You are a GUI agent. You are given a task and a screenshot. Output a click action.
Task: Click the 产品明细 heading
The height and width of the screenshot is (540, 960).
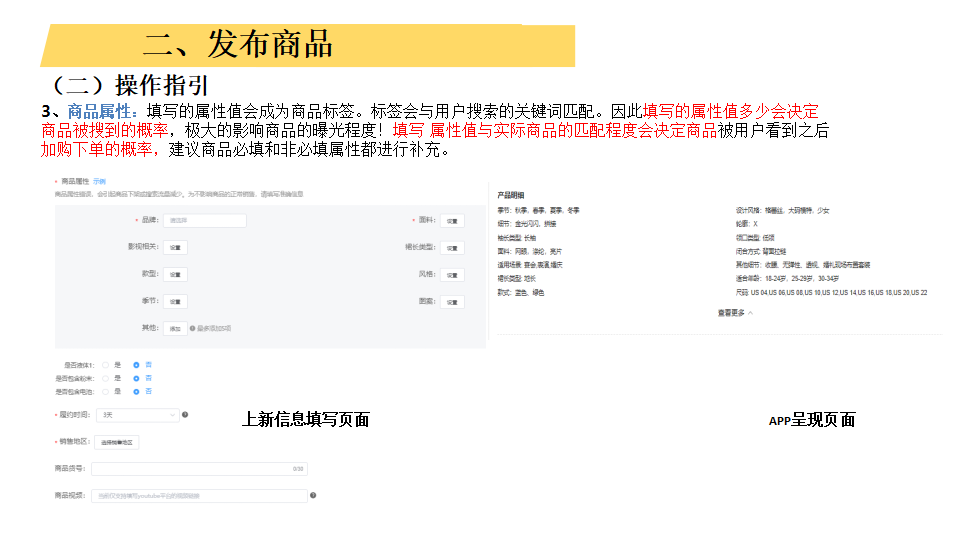click(x=511, y=195)
